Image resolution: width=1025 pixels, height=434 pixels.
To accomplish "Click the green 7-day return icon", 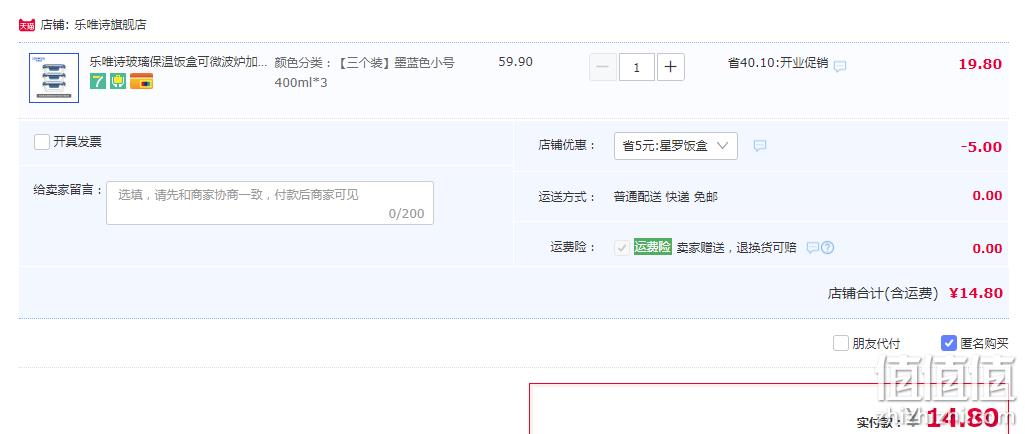I will pos(97,81).
